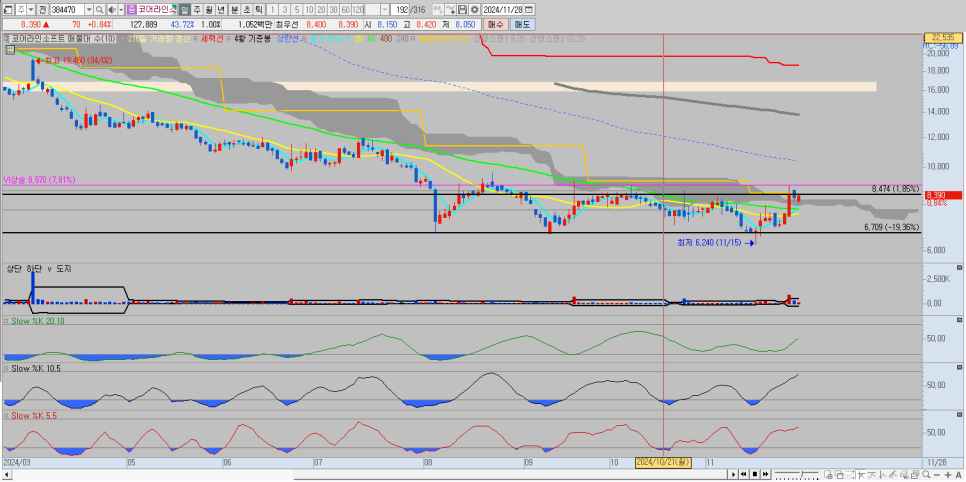Switch to minute 분 chart period

click(x=234, y=10)
